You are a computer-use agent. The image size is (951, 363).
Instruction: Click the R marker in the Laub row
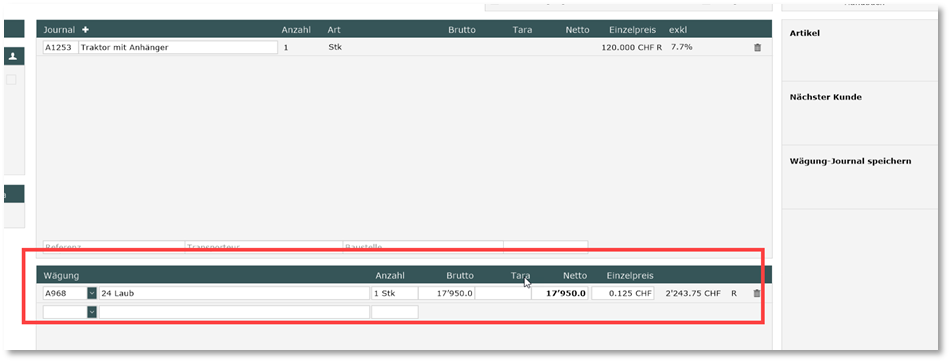pyautogui.click(x=734, y=293)
